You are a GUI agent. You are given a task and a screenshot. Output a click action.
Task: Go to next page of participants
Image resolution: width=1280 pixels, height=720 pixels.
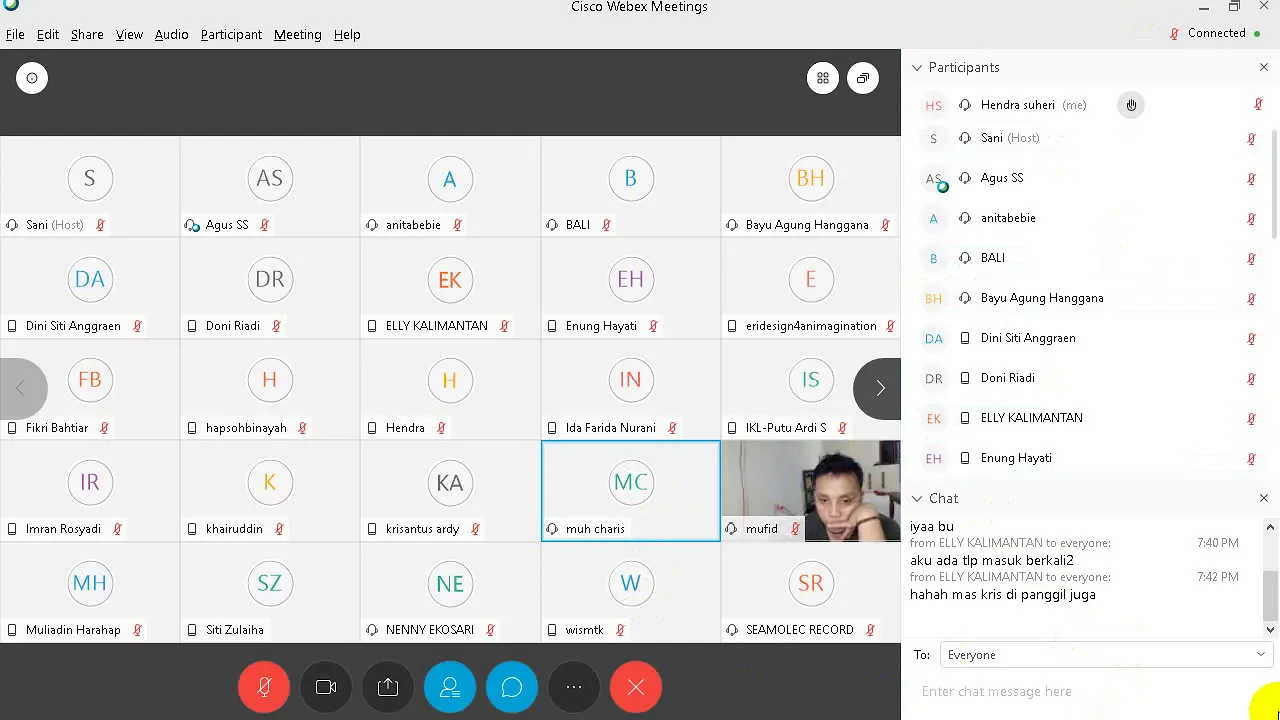[879, 388]
